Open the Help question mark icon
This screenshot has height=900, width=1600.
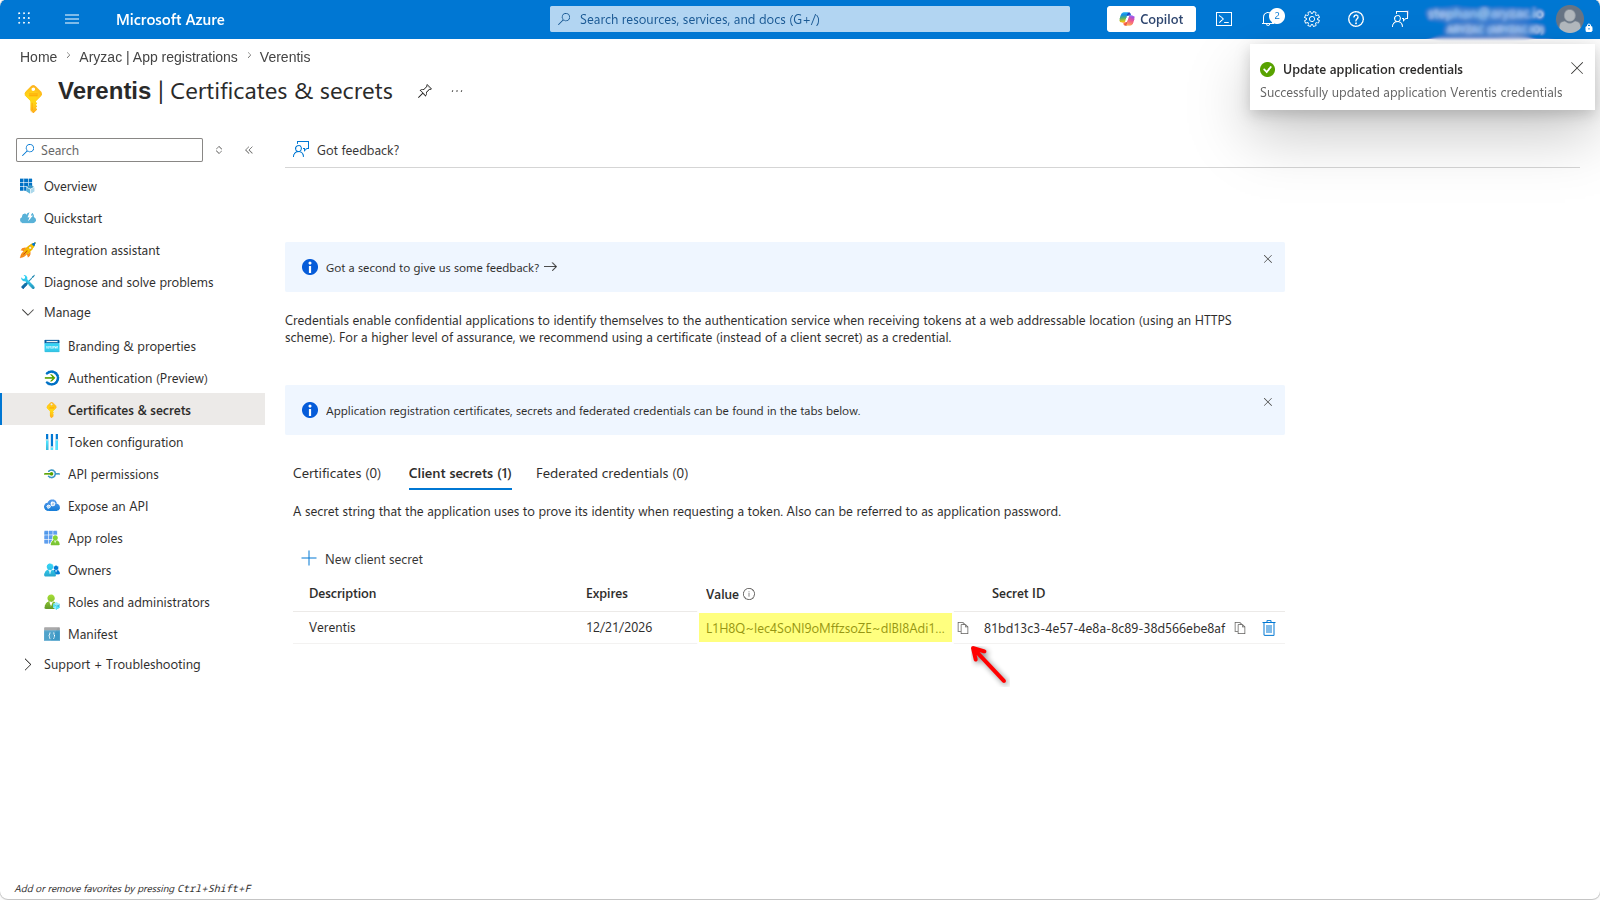click(x=1356, y=19)
